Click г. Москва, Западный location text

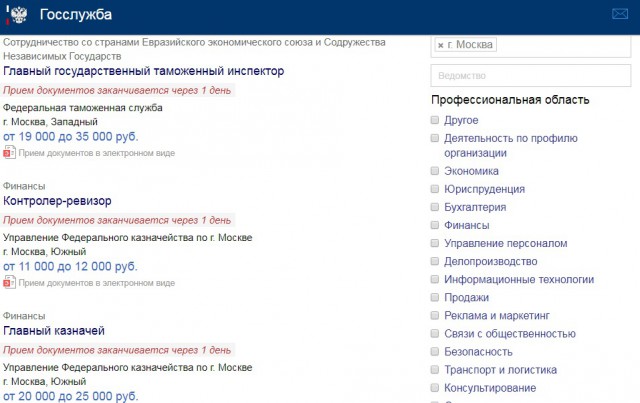pyautogui.click(x=50, y=122)
